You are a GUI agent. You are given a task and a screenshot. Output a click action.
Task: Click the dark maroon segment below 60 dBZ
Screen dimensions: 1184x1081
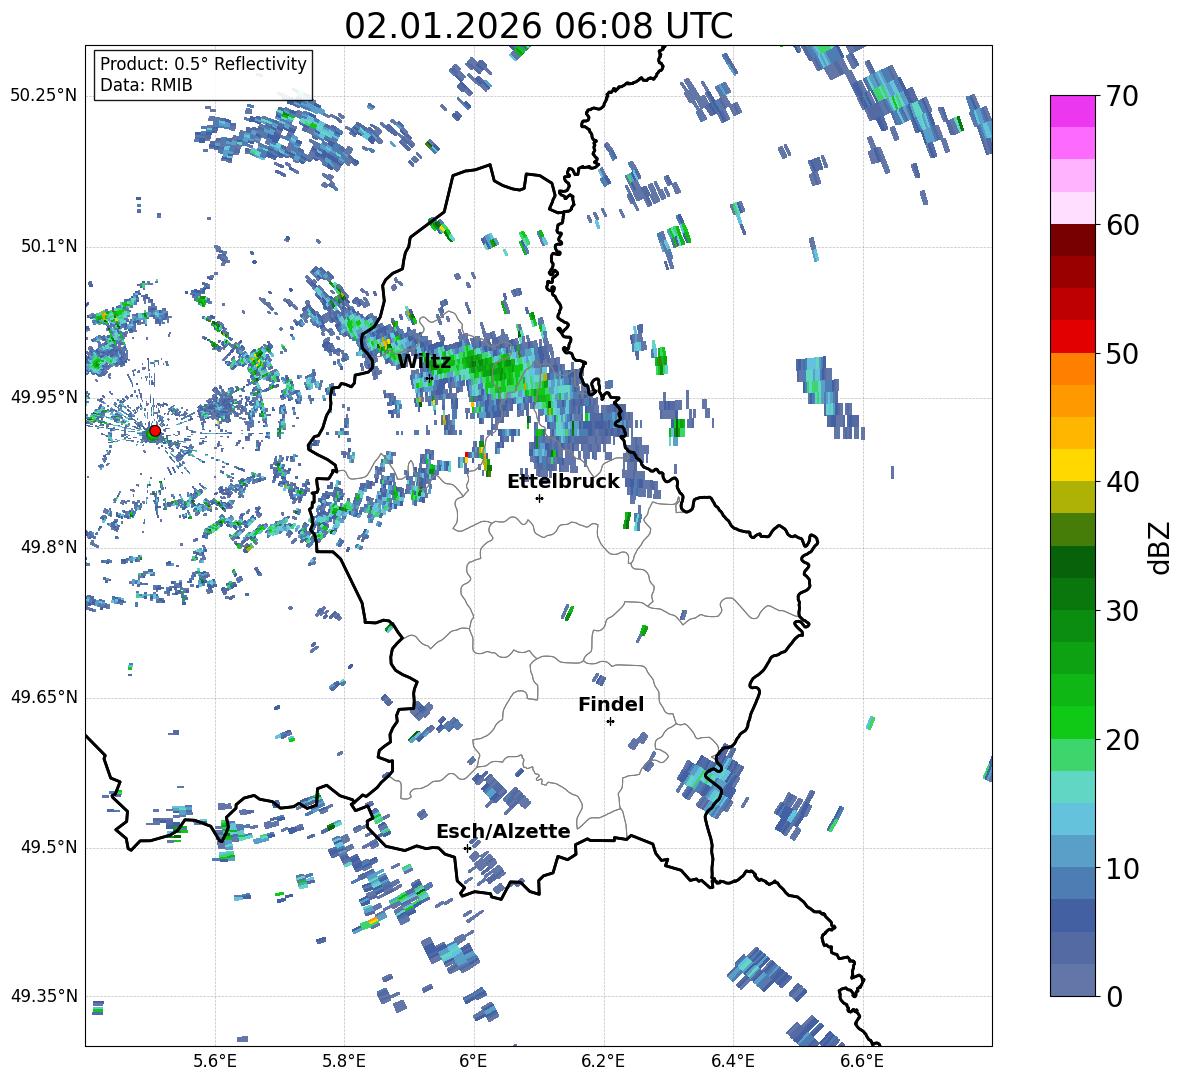[1072, 240]
